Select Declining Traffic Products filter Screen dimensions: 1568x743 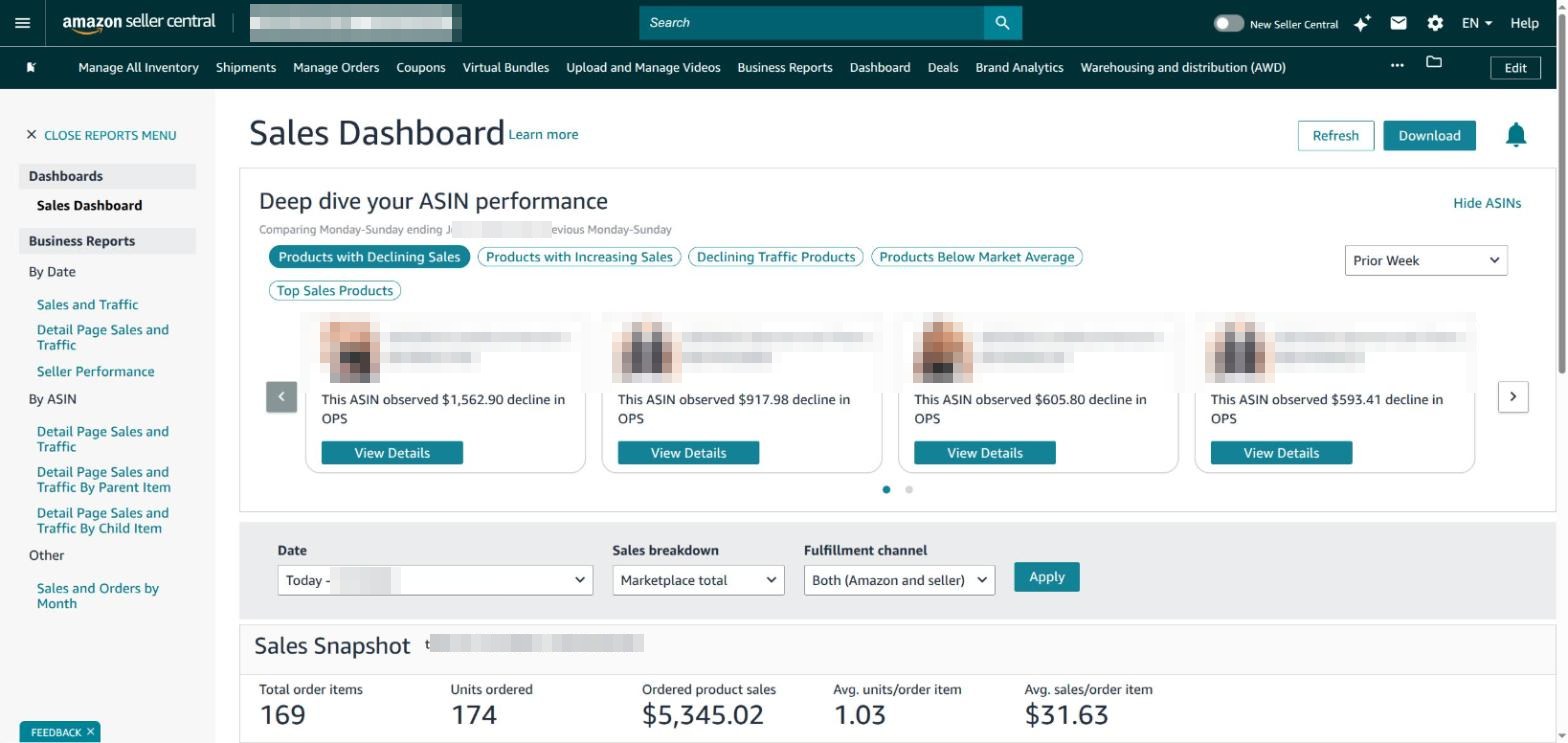tap(776, 257)
